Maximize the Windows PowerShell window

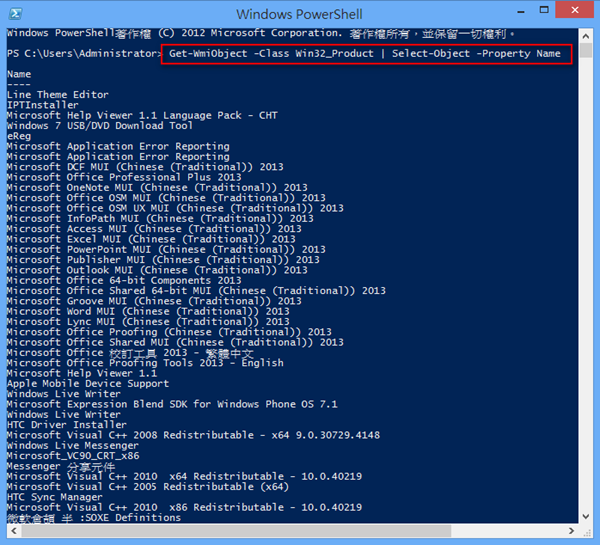544,10
